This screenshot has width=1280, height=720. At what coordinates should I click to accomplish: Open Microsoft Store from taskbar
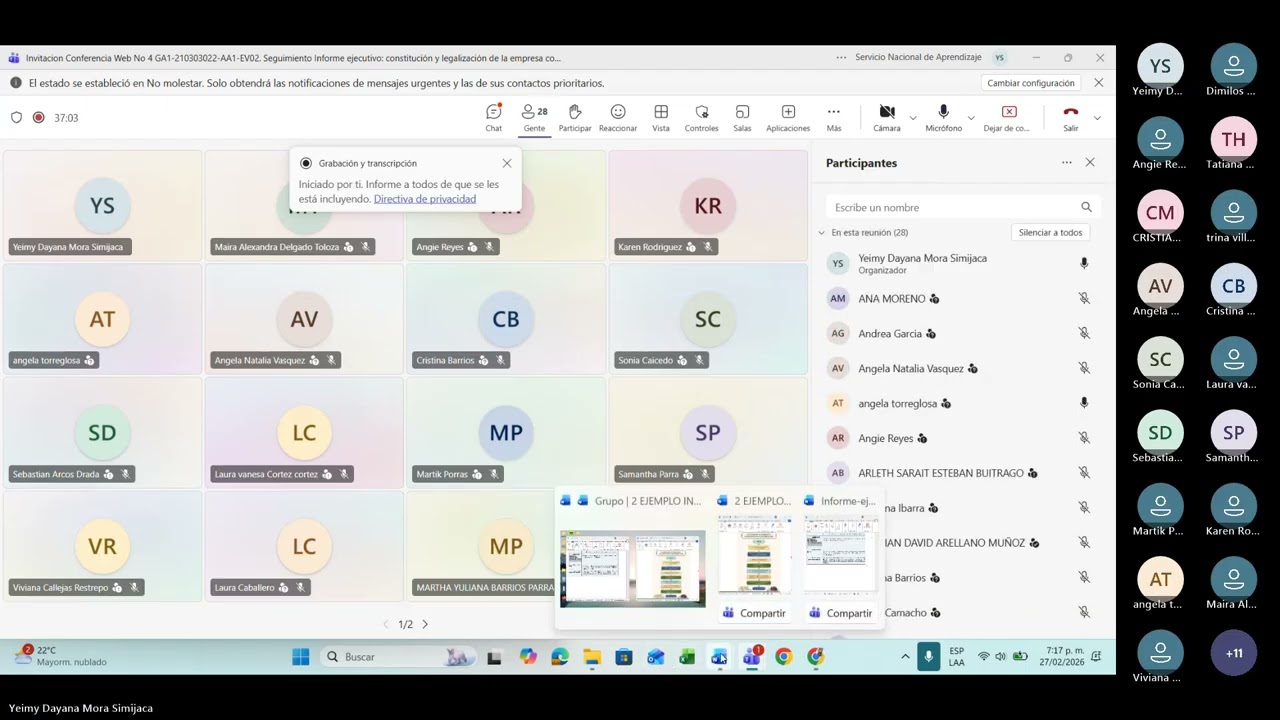pyautogui.click(x=624, y=657)
